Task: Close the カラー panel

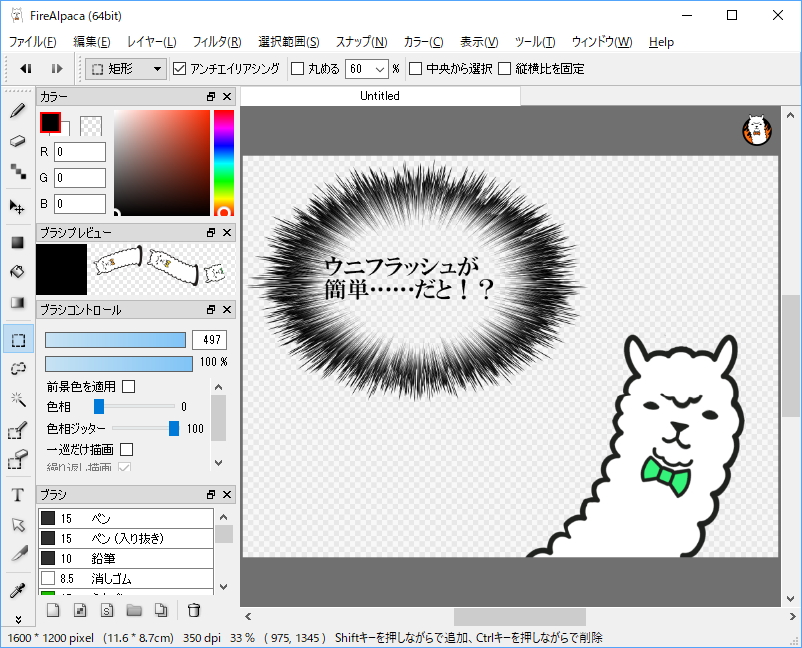Action: tap(228, 97)
